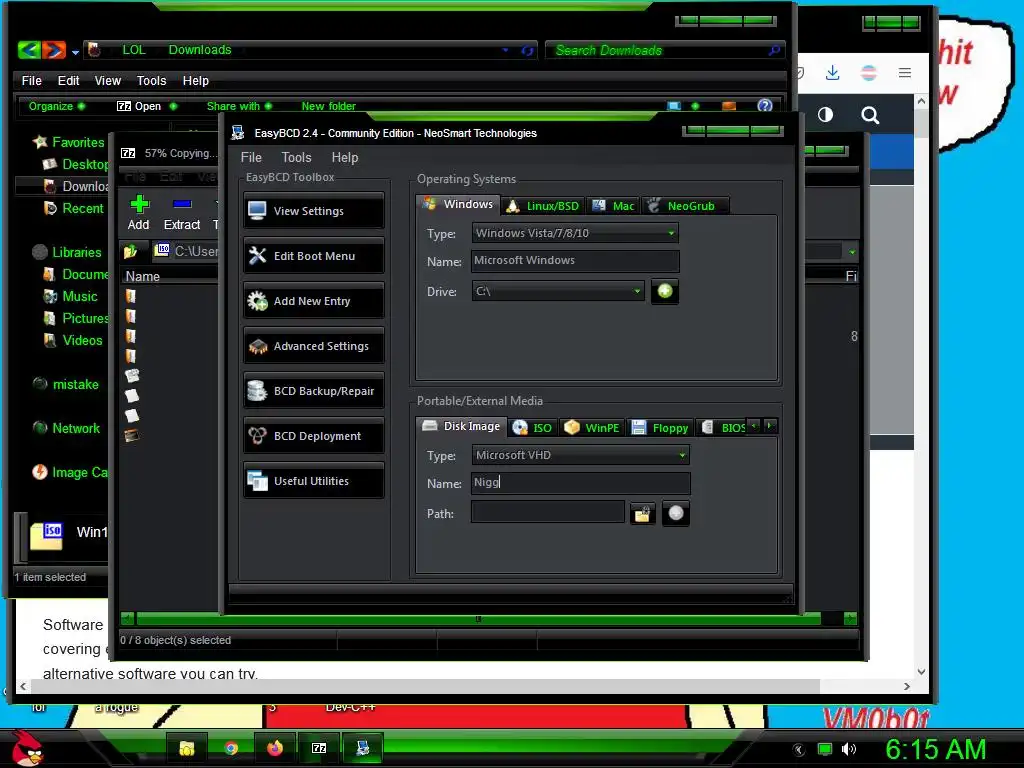Click the 7-Zip up-folder icon
Image resolution: width=1024 pixels, height=768 pixels.
131,251
